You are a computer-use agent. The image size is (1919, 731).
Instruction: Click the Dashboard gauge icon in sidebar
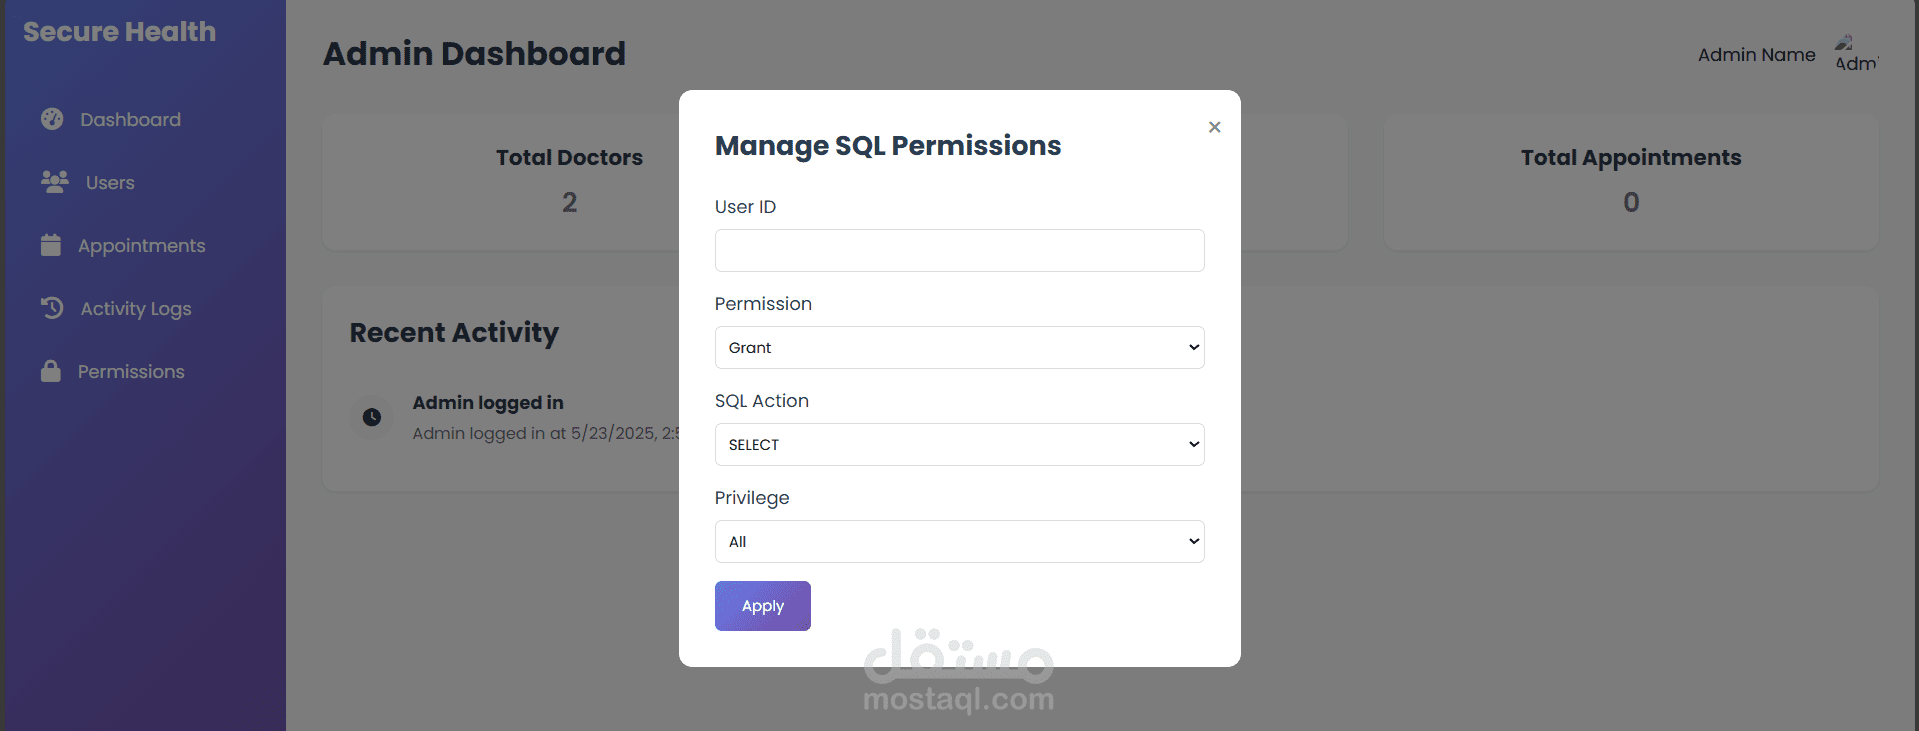pos(52,119)
